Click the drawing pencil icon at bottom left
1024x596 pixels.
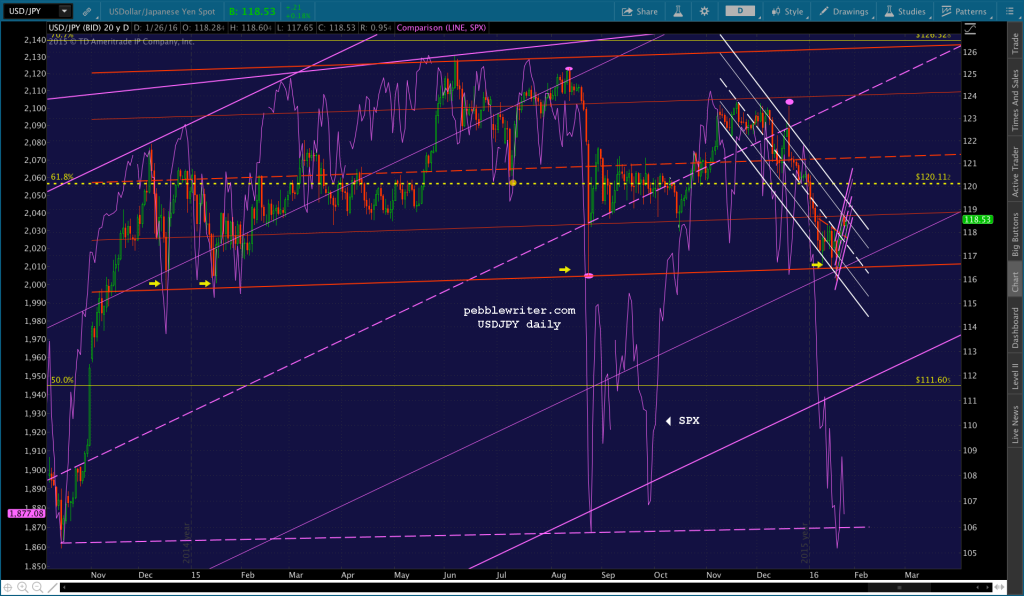click(x=52, y=587)
